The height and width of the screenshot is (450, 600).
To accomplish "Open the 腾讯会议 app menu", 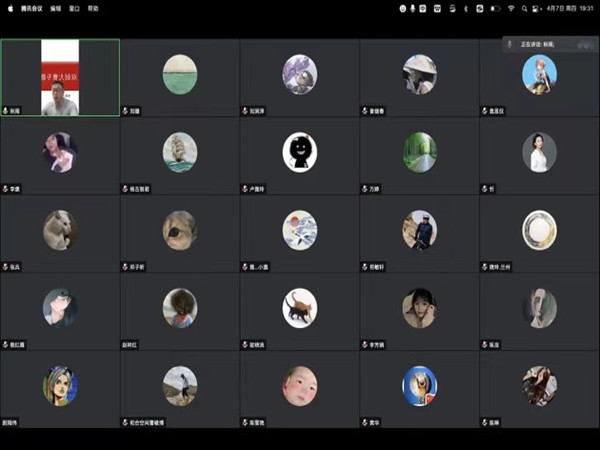I will tap(33, 8).
